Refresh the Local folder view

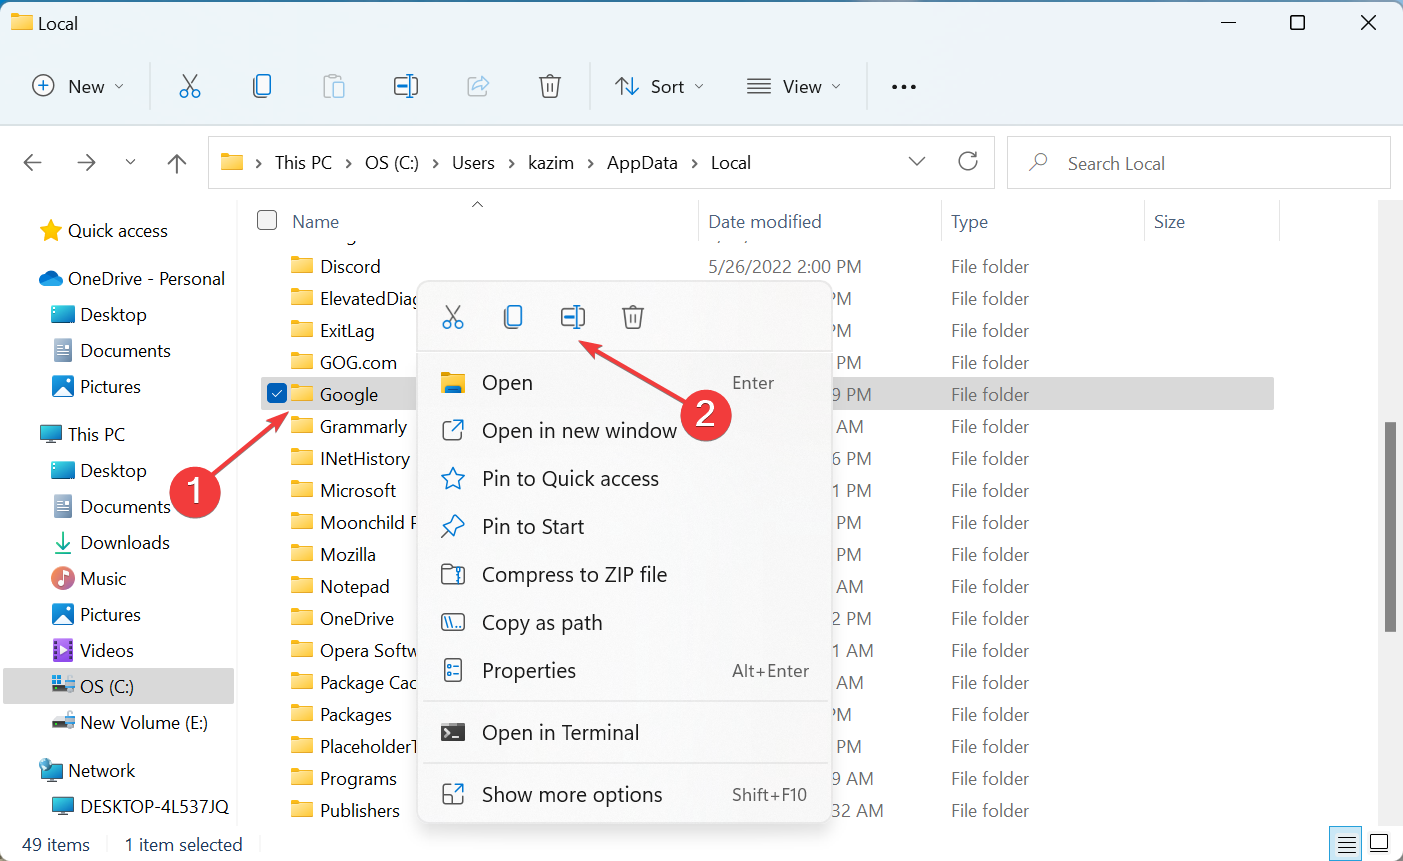[x=968, y=162]
